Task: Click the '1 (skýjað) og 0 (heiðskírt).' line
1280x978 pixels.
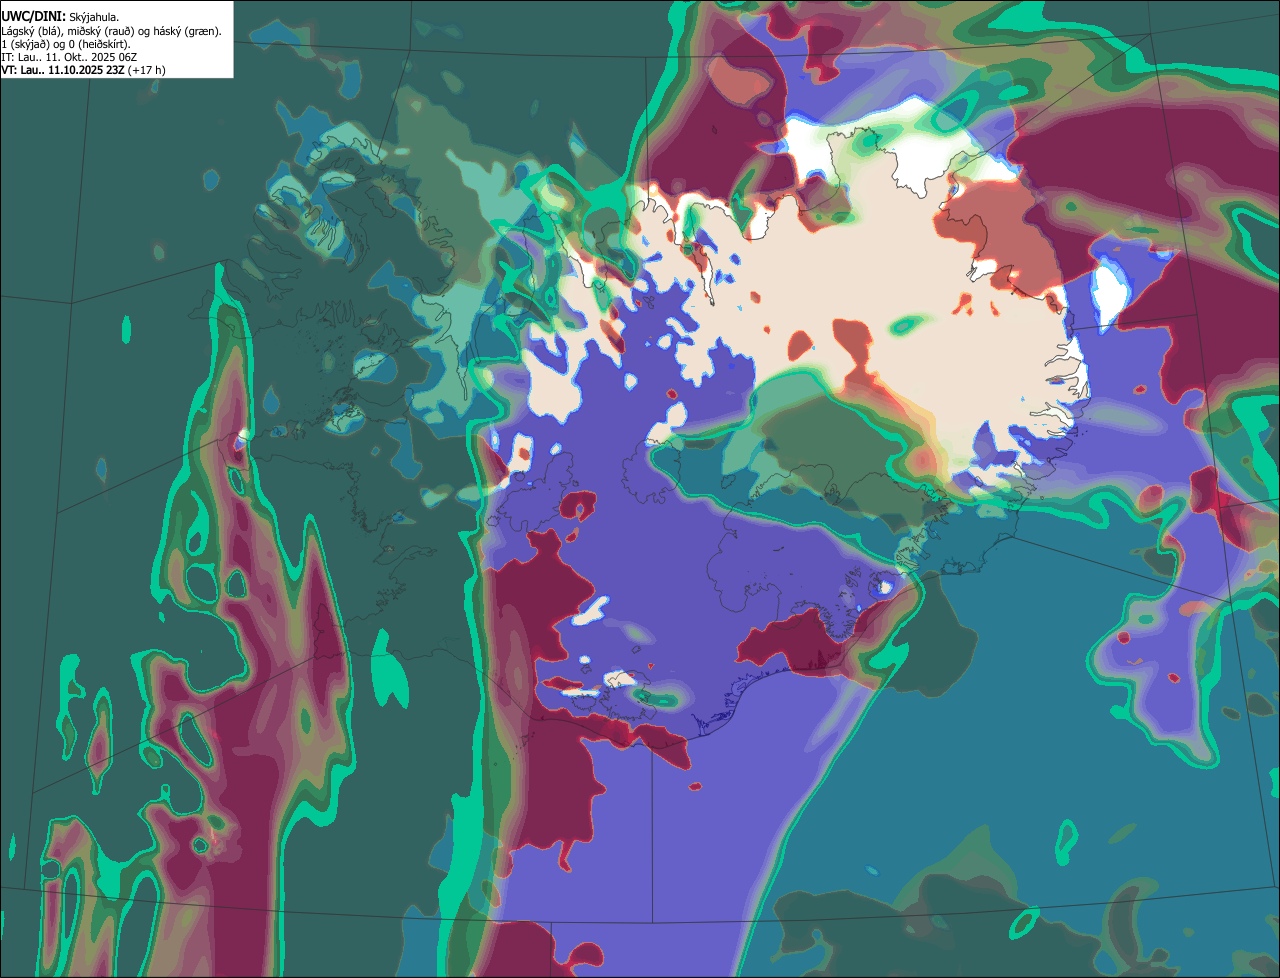Action: click(66, 44)
